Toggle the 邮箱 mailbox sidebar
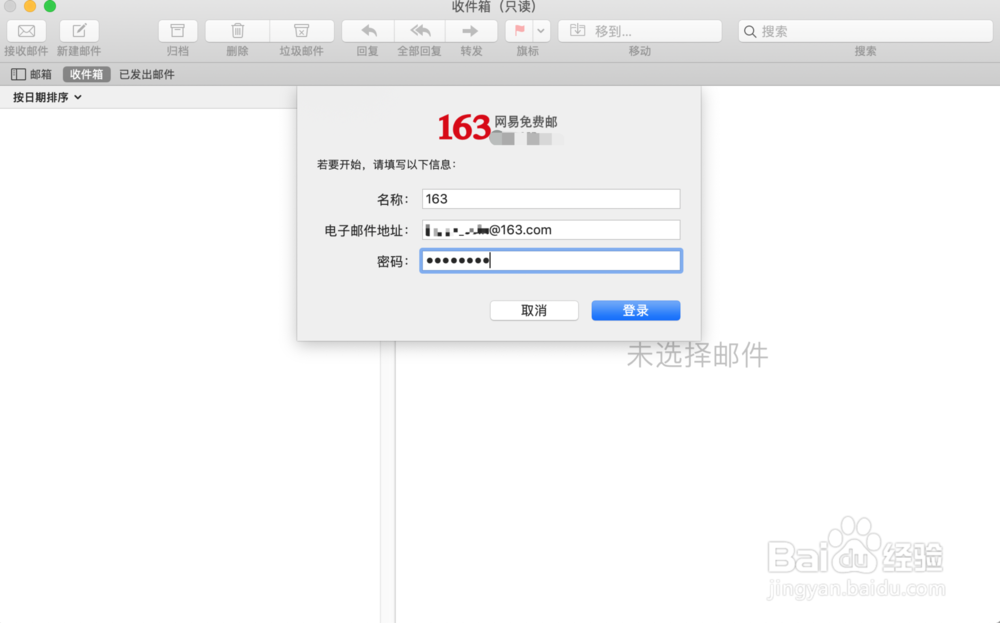 click(31, 75)
